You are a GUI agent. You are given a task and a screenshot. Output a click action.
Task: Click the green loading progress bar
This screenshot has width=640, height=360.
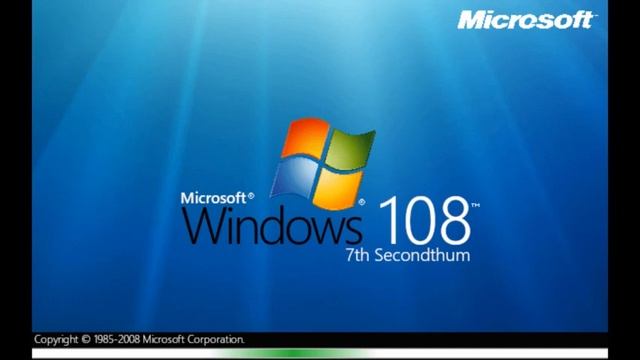click(320, 353)
